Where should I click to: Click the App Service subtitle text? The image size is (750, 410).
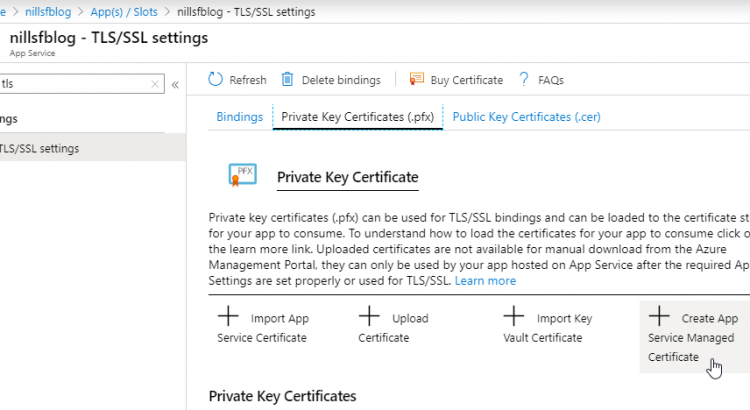(x=32, y=53)
